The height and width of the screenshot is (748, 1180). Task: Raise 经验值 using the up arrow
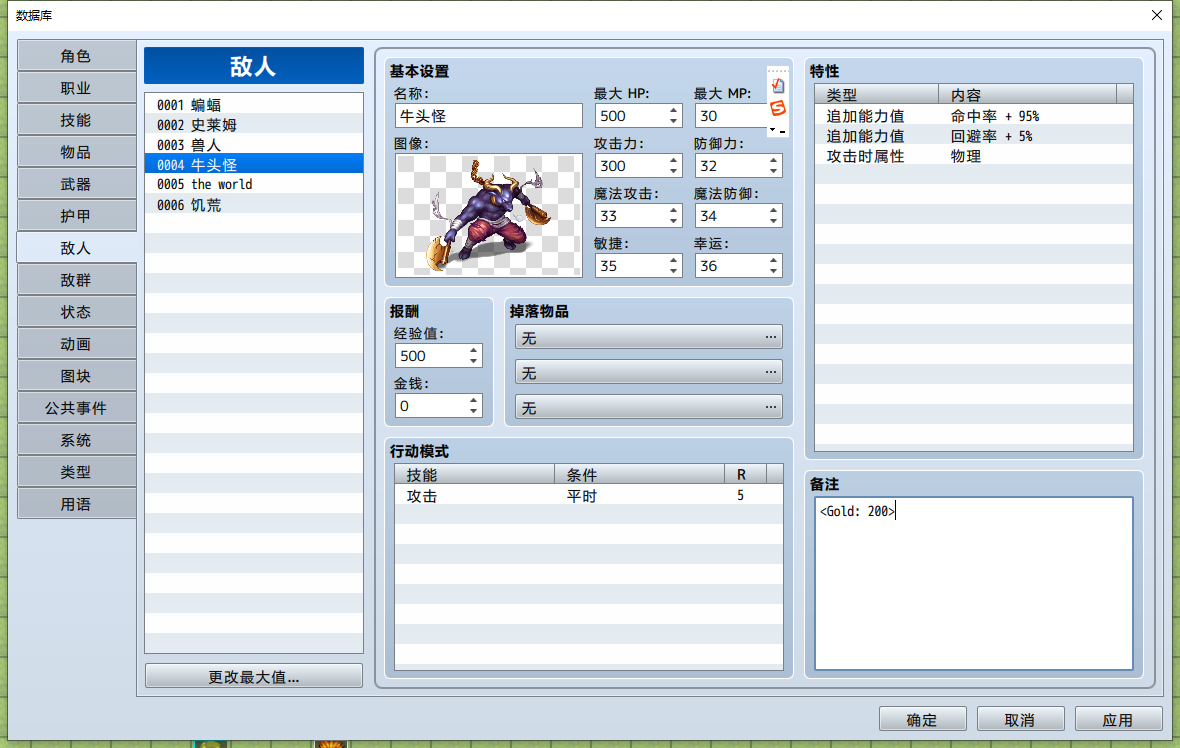473,351
